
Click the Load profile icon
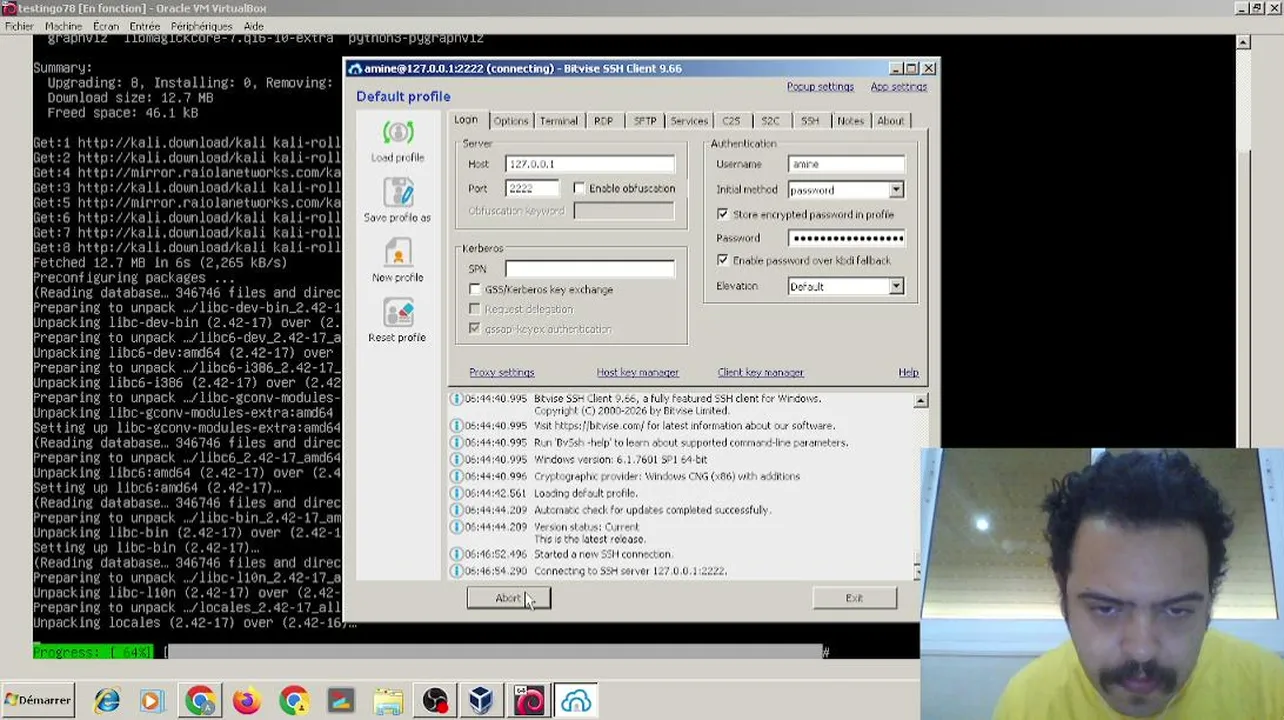[x=398, y=132]
